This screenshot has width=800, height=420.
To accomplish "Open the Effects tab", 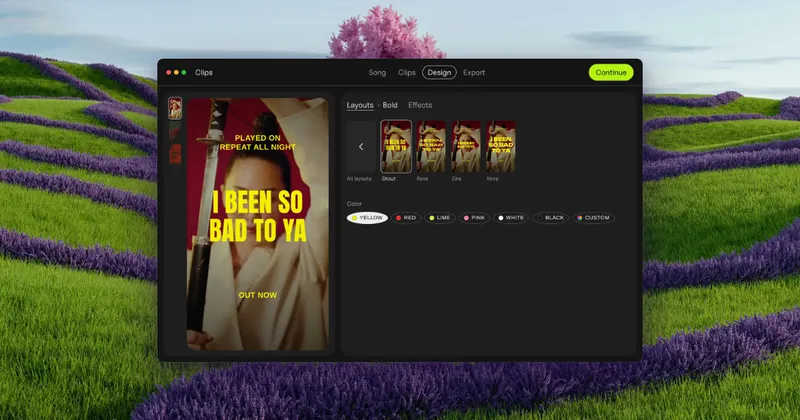I will pos(420,105).
